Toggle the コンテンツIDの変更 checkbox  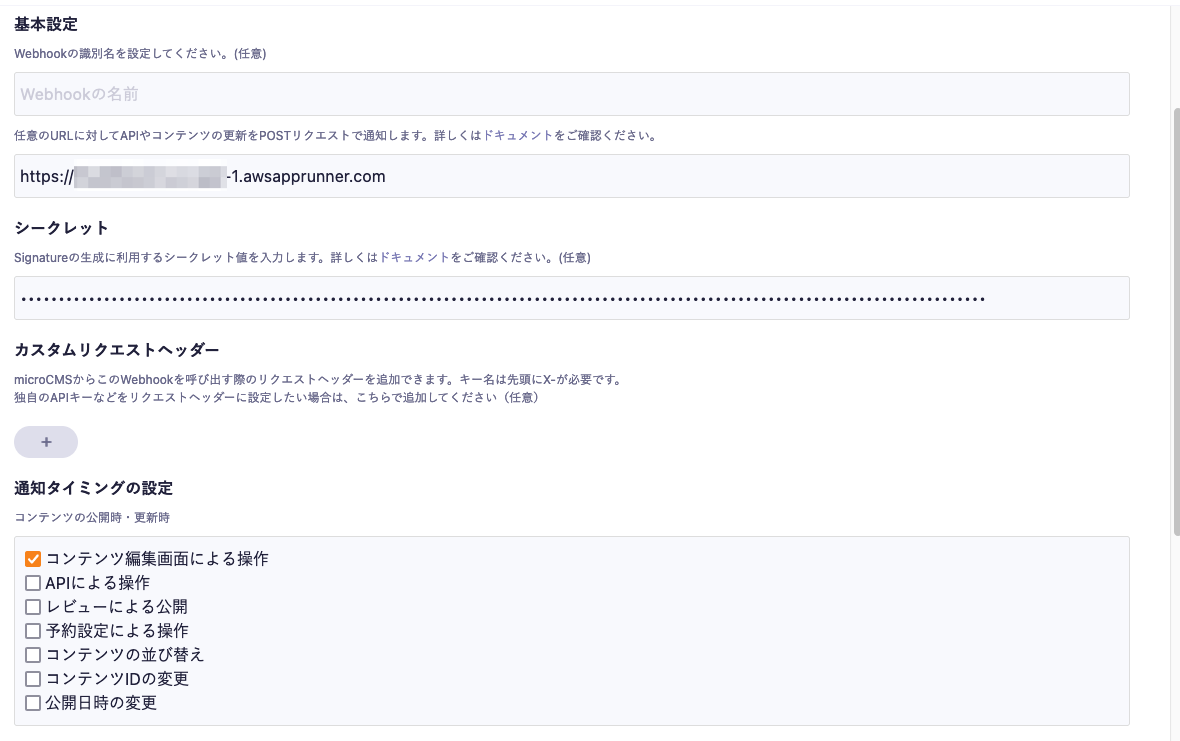(33, 679)
